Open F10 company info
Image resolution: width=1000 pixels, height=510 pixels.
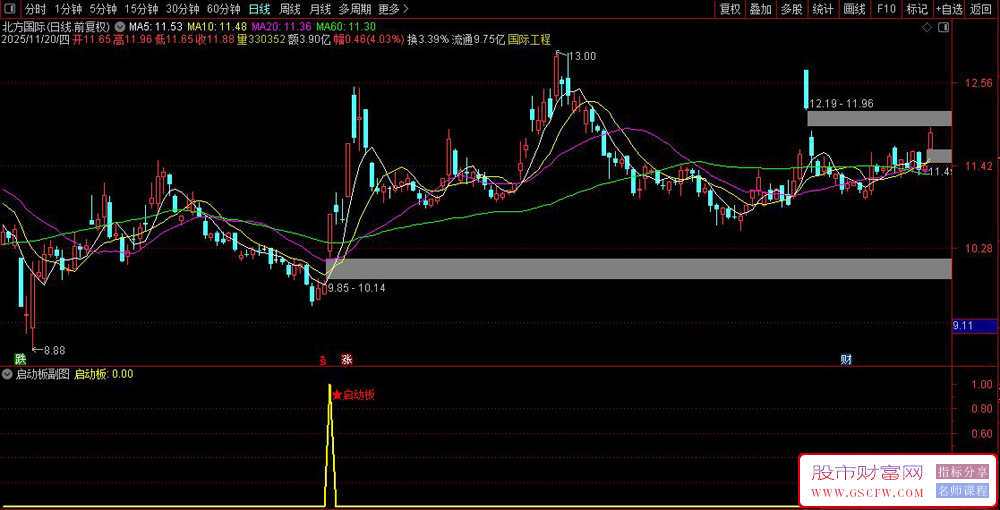point(886,9)
